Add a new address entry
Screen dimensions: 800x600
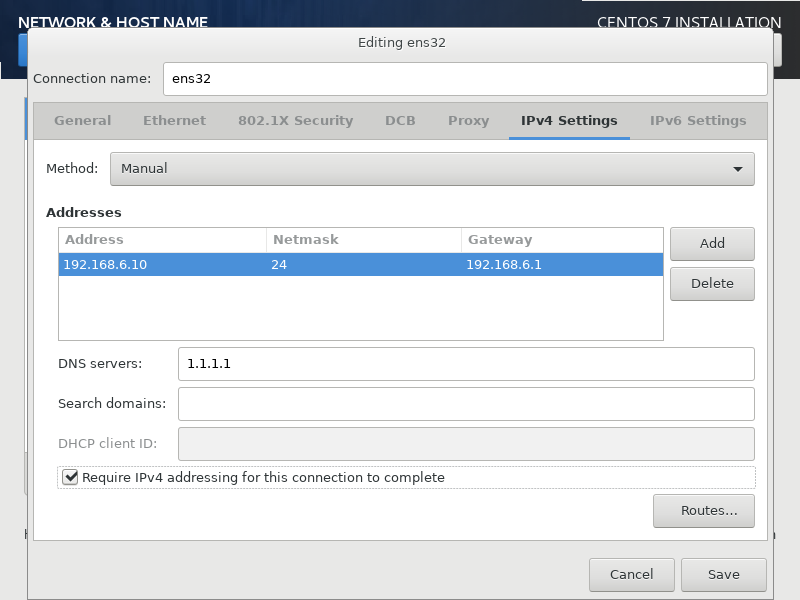tap(712, 243)
